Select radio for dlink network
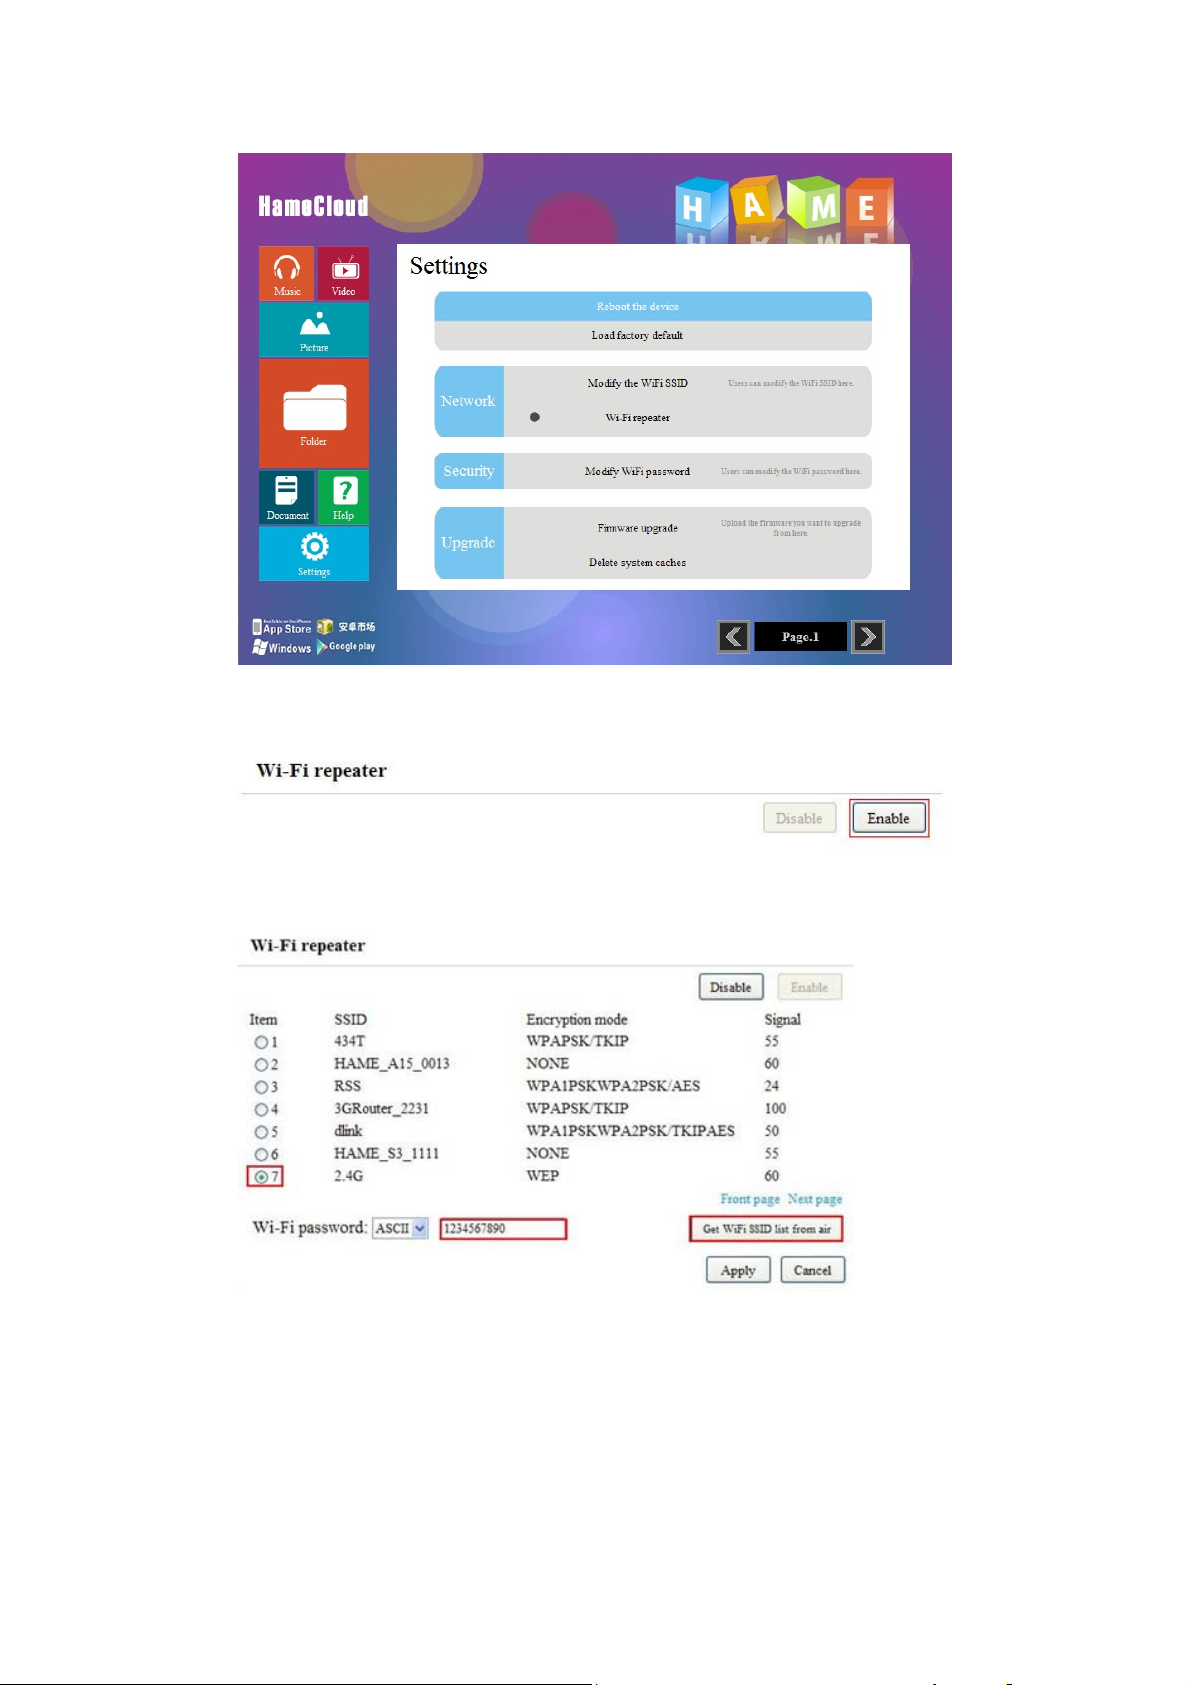1191x1685 pixels. click(261, 1132)
